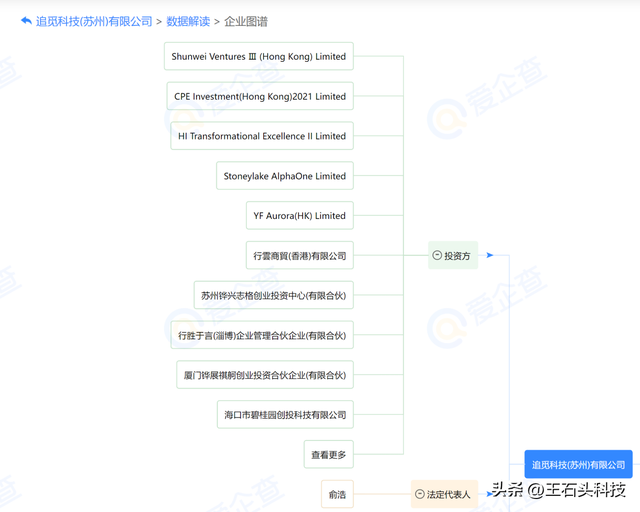Open the 追觅科技(苏州)有限公司 breadcrumb link

(94, 21)
